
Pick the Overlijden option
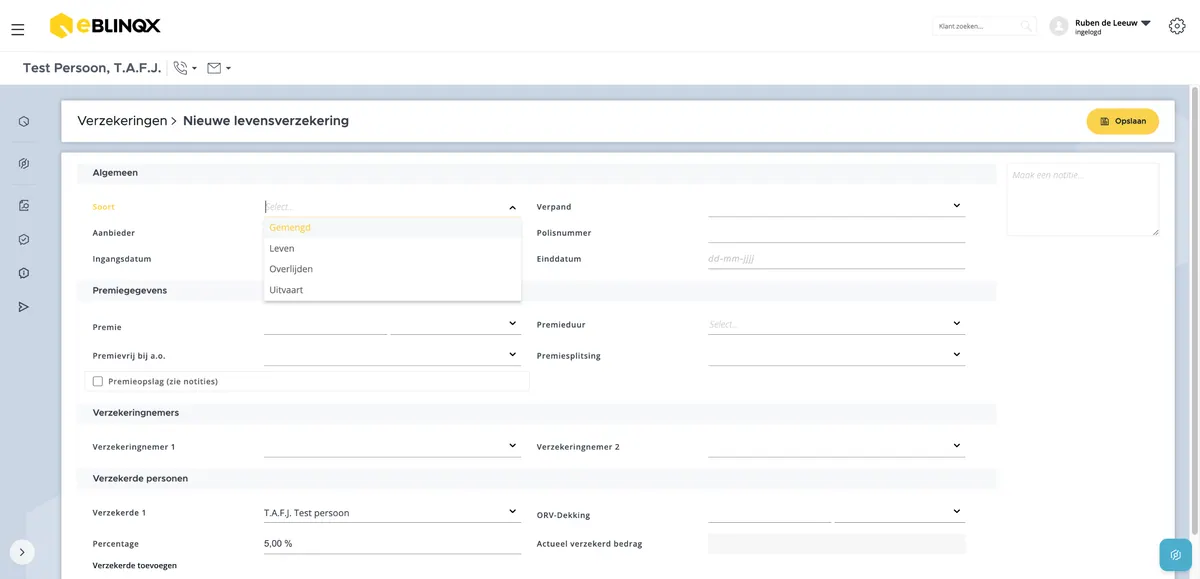point(392,269)
